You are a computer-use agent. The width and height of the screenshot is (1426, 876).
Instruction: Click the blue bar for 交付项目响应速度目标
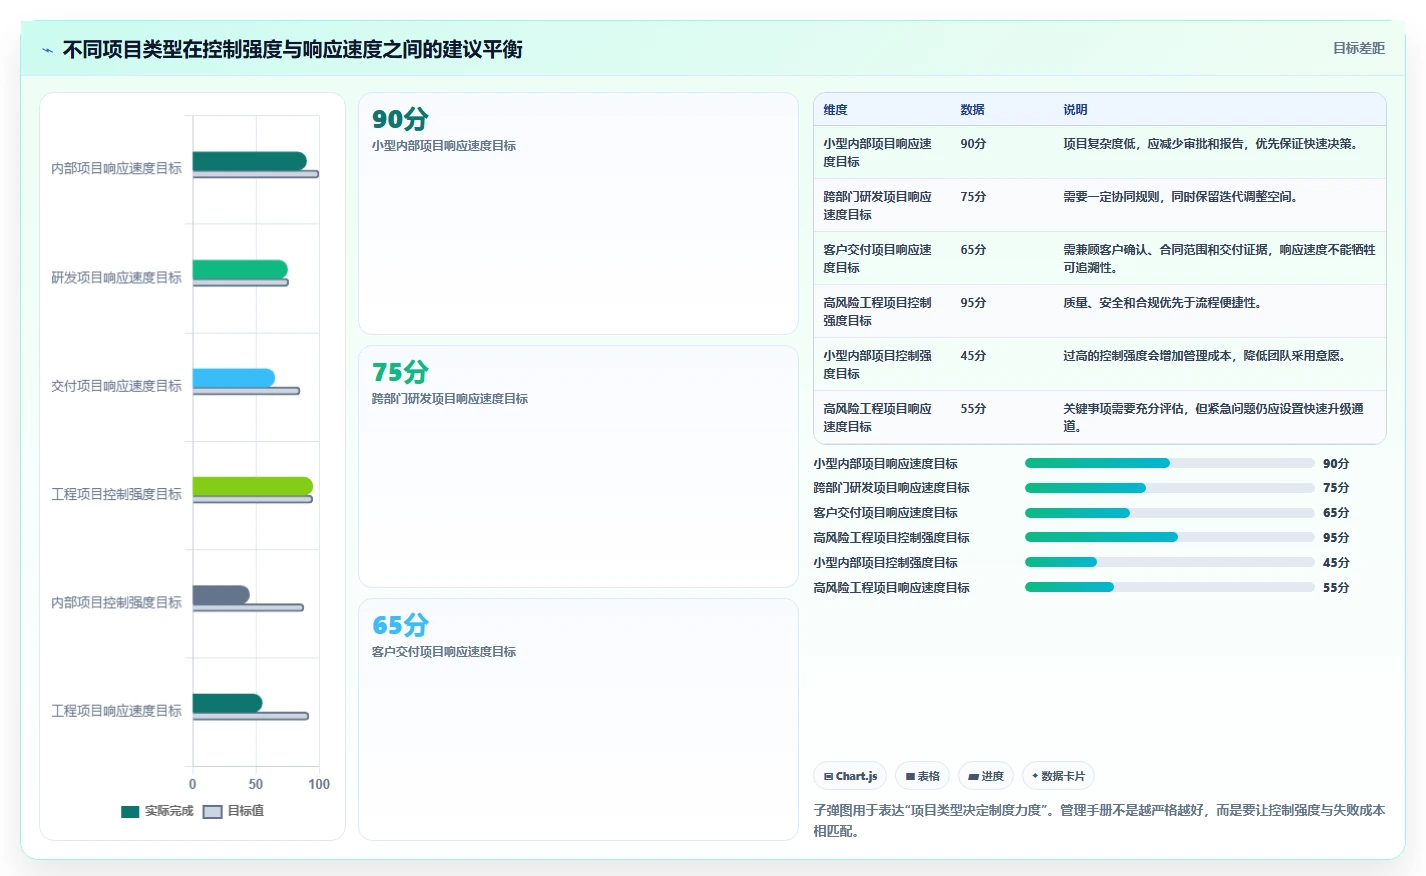coord(234,378)
